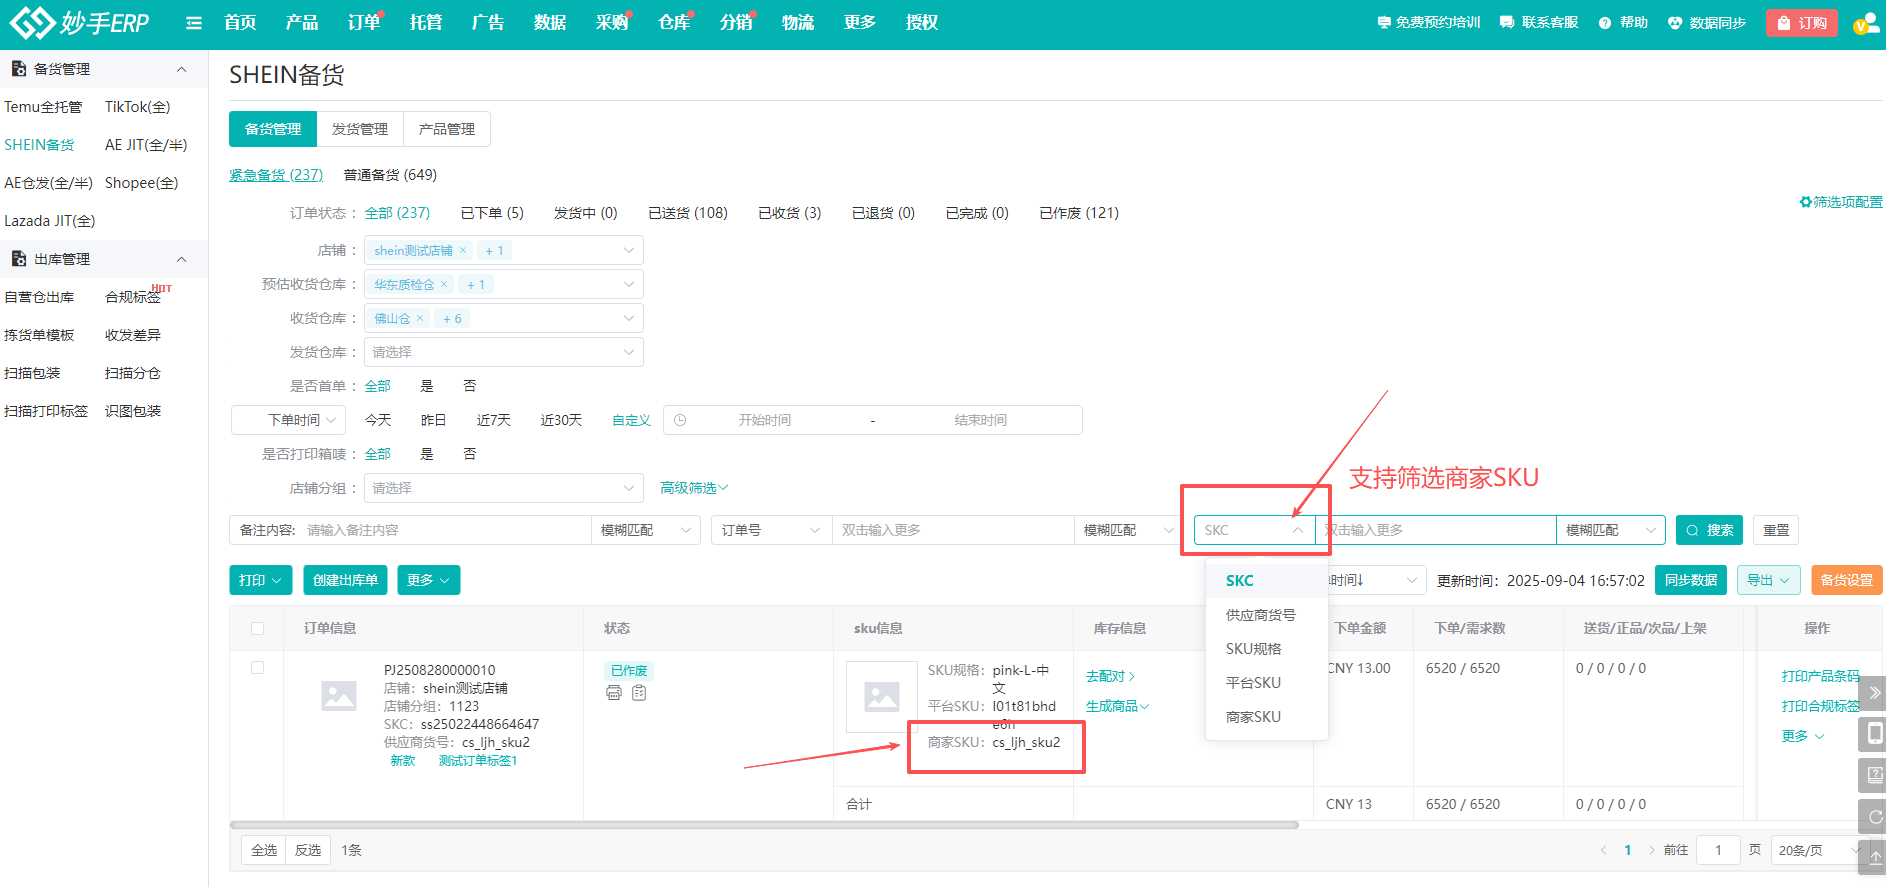The width and height of the screenshot is (1886, 887).
Task: Open the user avatar in top right
Action: click(1866, 23)
